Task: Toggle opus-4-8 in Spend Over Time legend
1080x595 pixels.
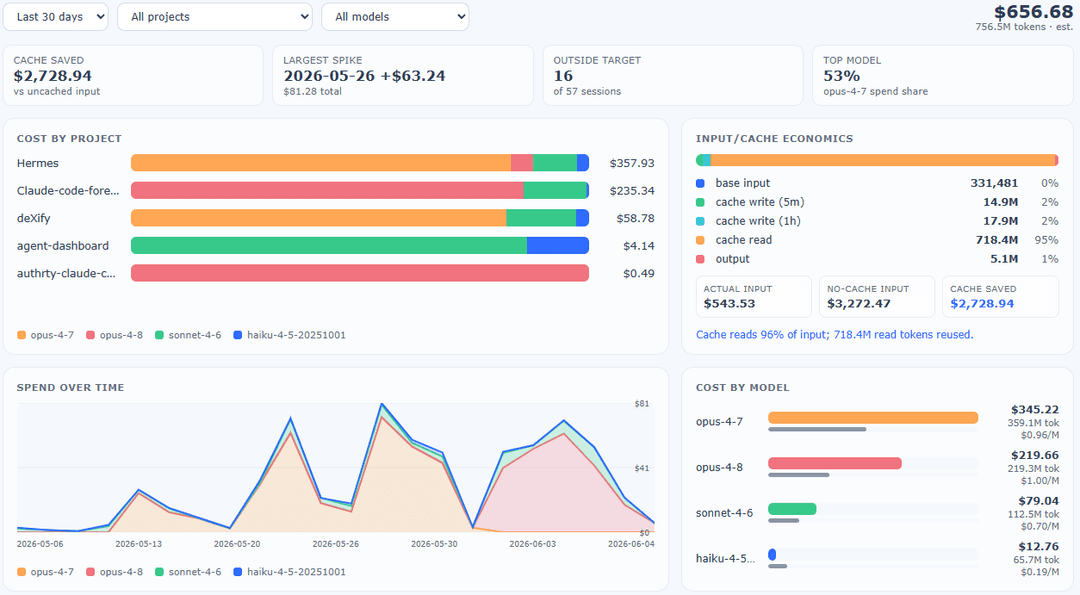Action: [114, 572]
